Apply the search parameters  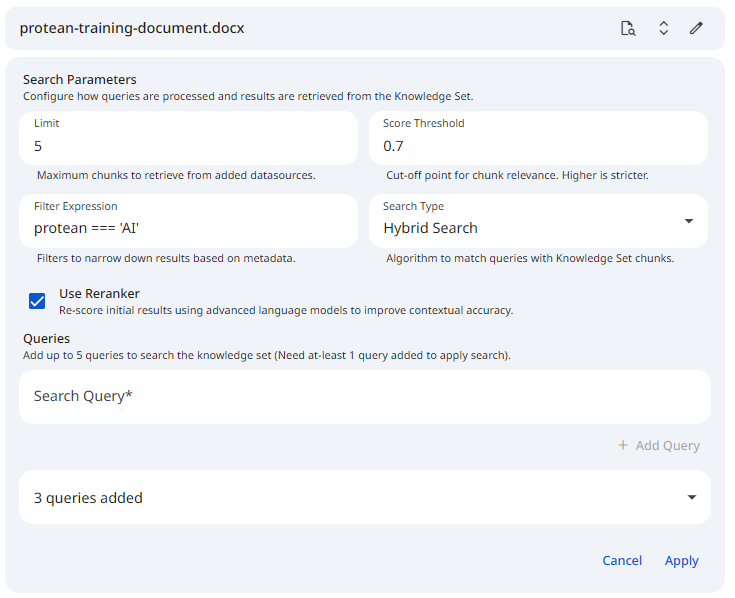681,560
